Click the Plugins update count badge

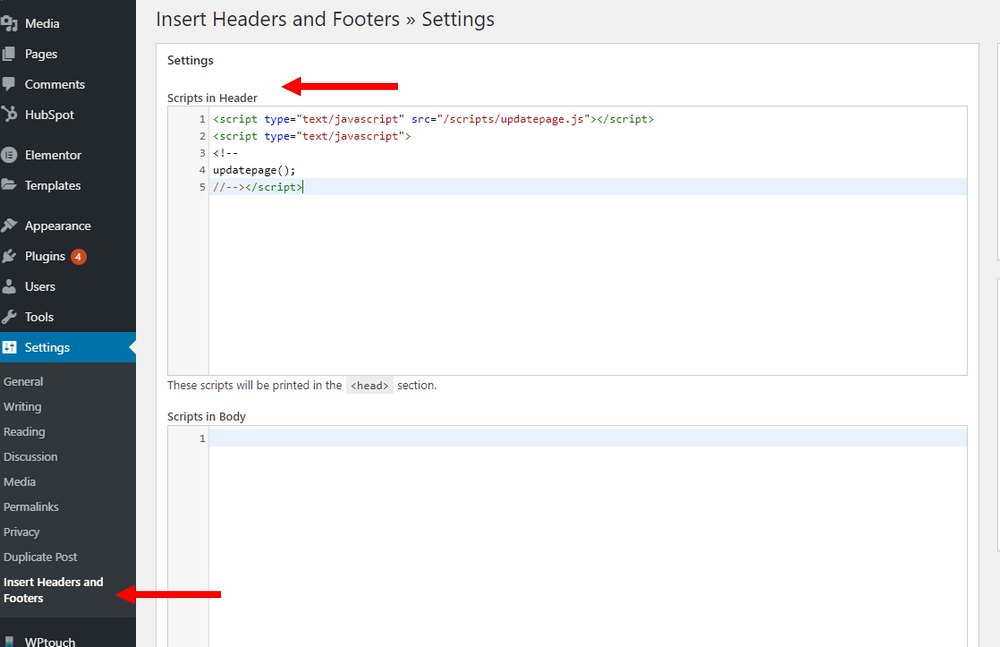(78, 256)
